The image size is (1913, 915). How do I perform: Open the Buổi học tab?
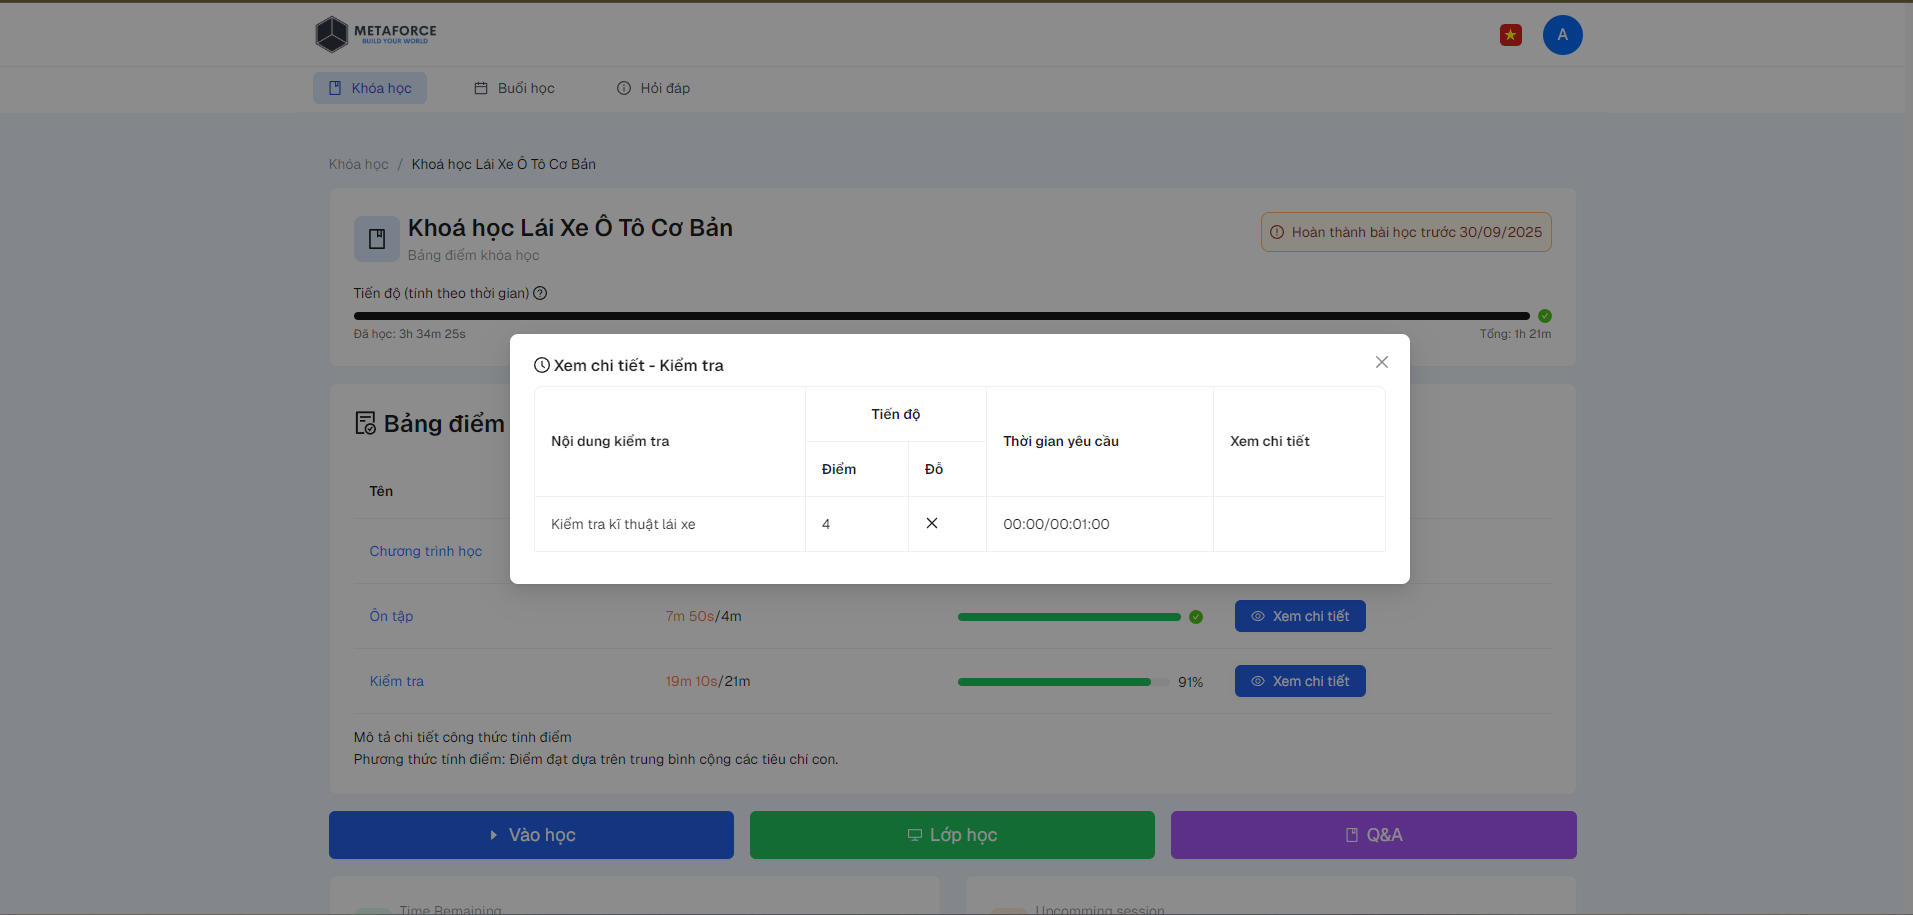coord(514,88)
